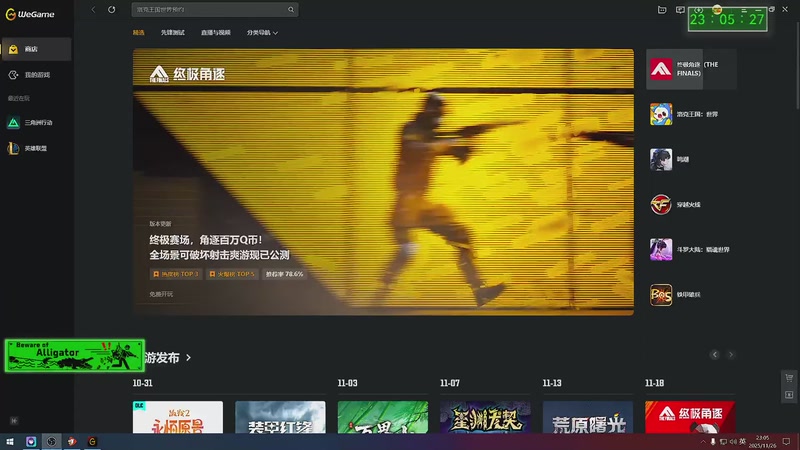Expand the 新游发布 section via its chevron
Screen dimensions: 800x450
pyautogui.click(x=189, y=358)
